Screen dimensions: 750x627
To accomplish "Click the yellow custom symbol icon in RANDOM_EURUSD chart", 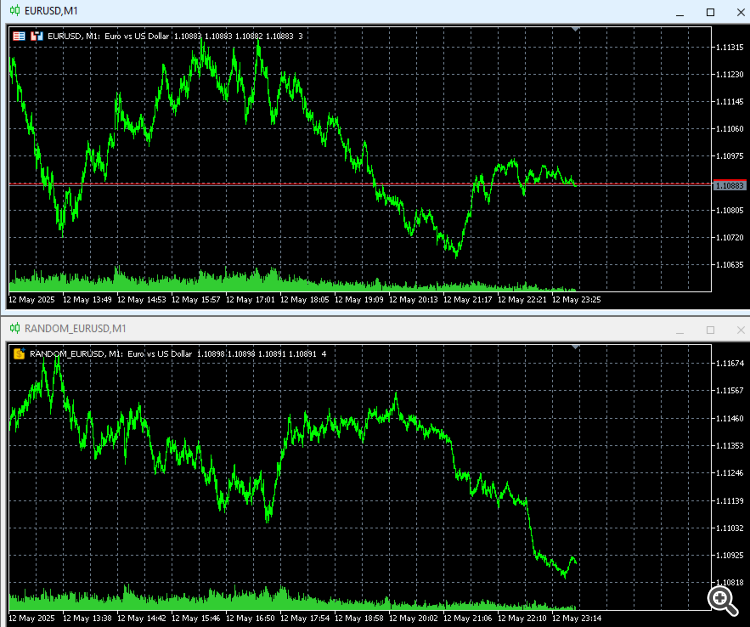I will [x=19, y=353].
